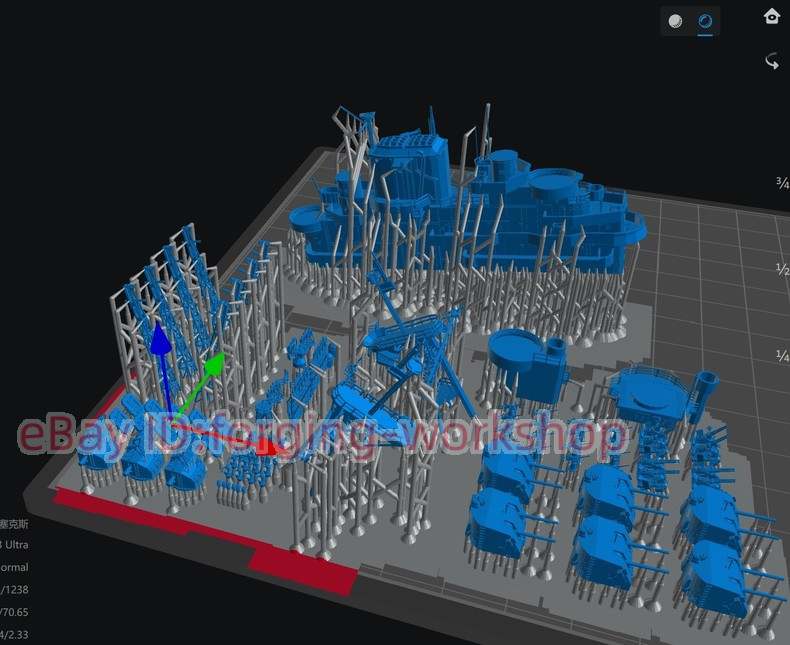790x645 pixels.
Task: Click the value text '/70.65'
Action: [14, 612]
